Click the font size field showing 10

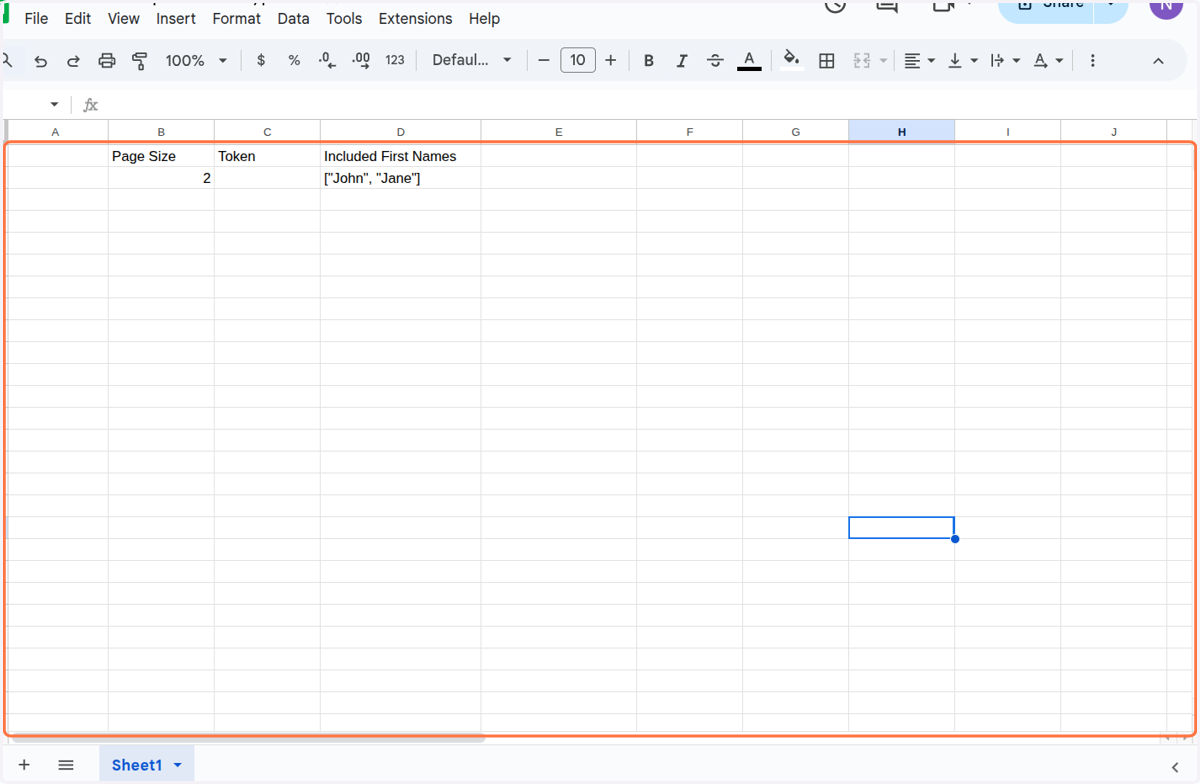[578, 60]
